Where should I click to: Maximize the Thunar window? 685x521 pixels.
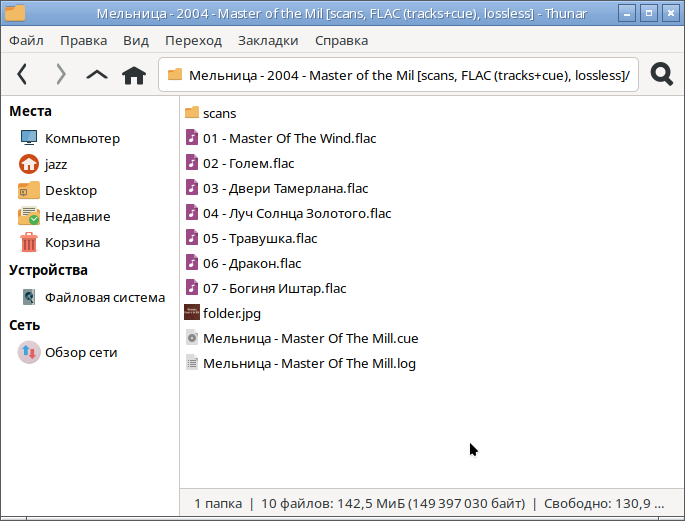[649, 13]
